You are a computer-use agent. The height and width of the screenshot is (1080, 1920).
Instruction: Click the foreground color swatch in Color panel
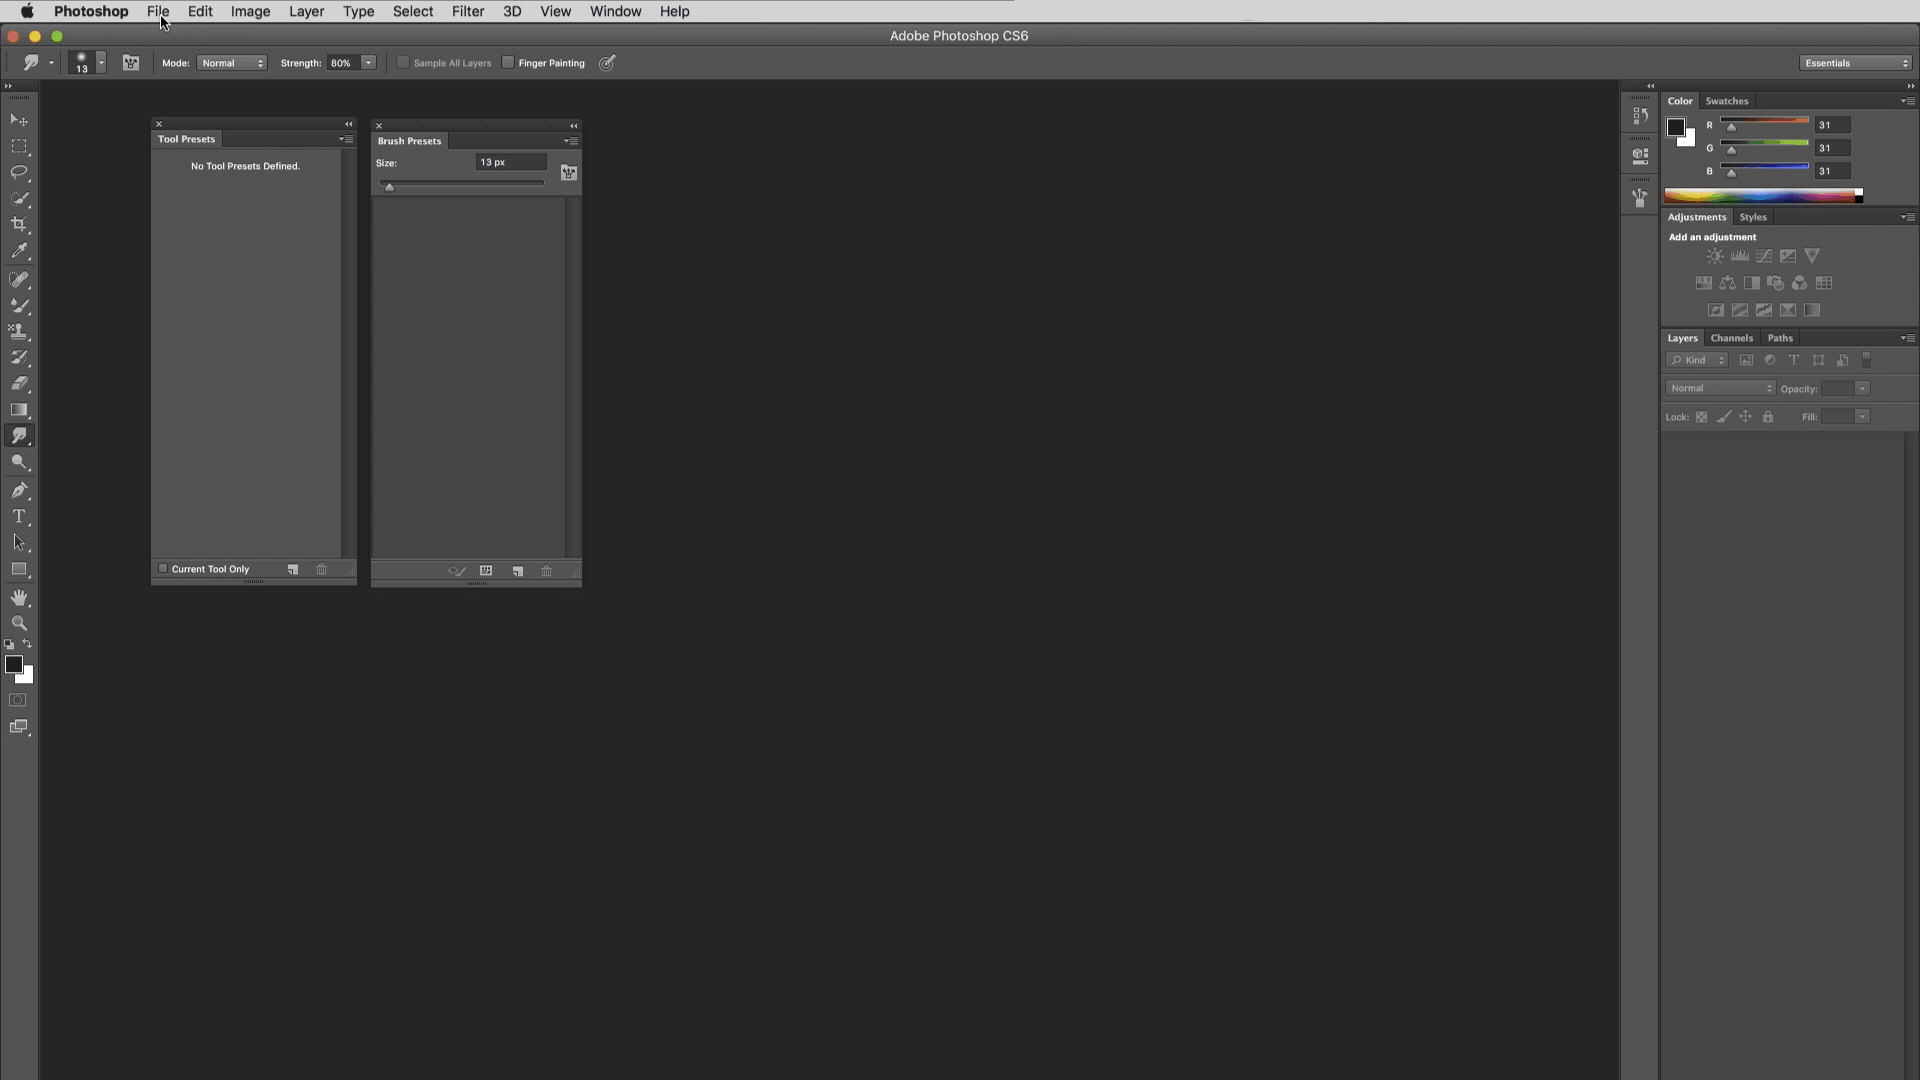point(1676,127)
